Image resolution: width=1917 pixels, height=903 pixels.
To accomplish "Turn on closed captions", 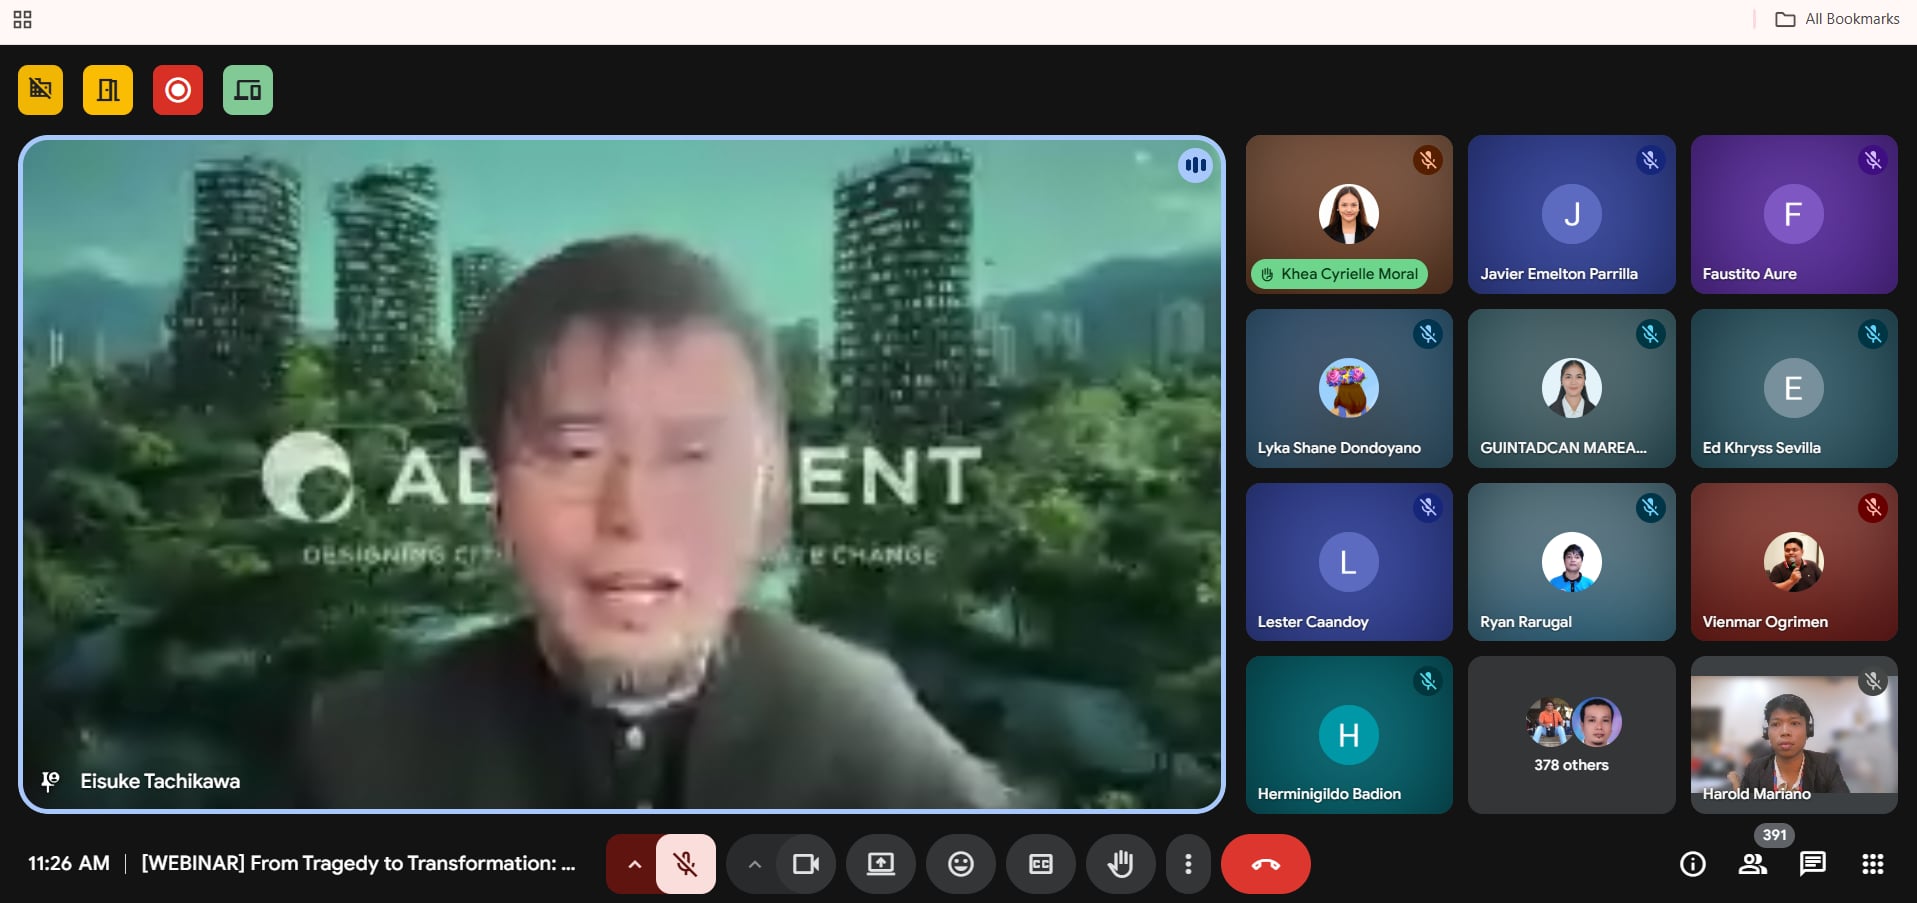I will pyautogui.click(x=1040, y=864).
